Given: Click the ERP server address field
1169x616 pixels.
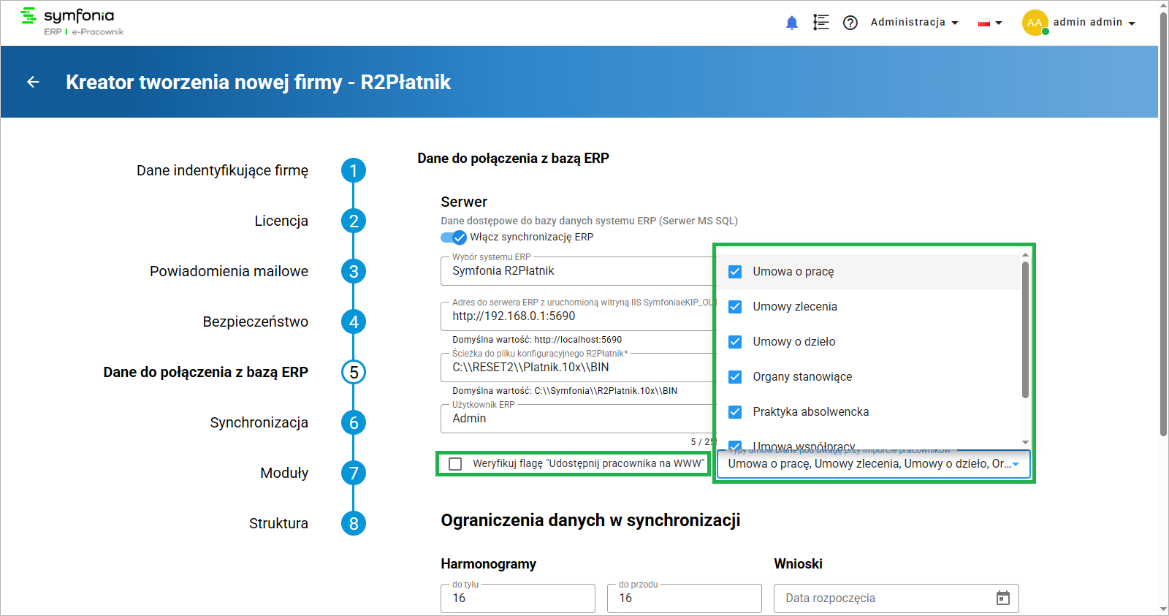Looking at the screenshot, I should 578,316.
